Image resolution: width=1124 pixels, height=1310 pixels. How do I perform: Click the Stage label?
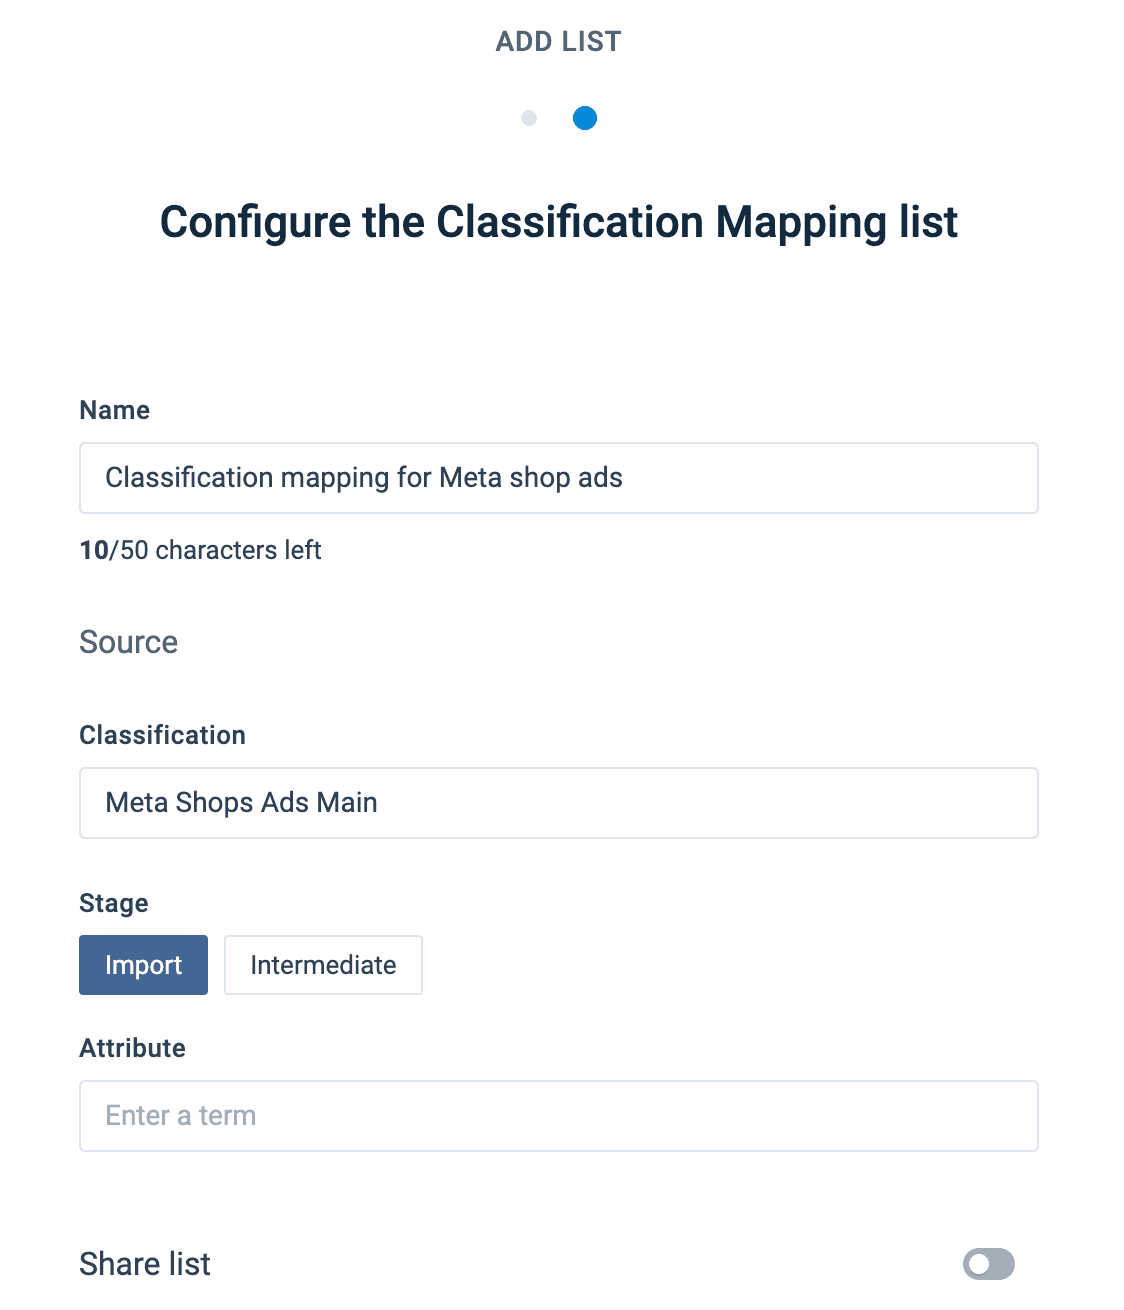(x=114, y=903)
